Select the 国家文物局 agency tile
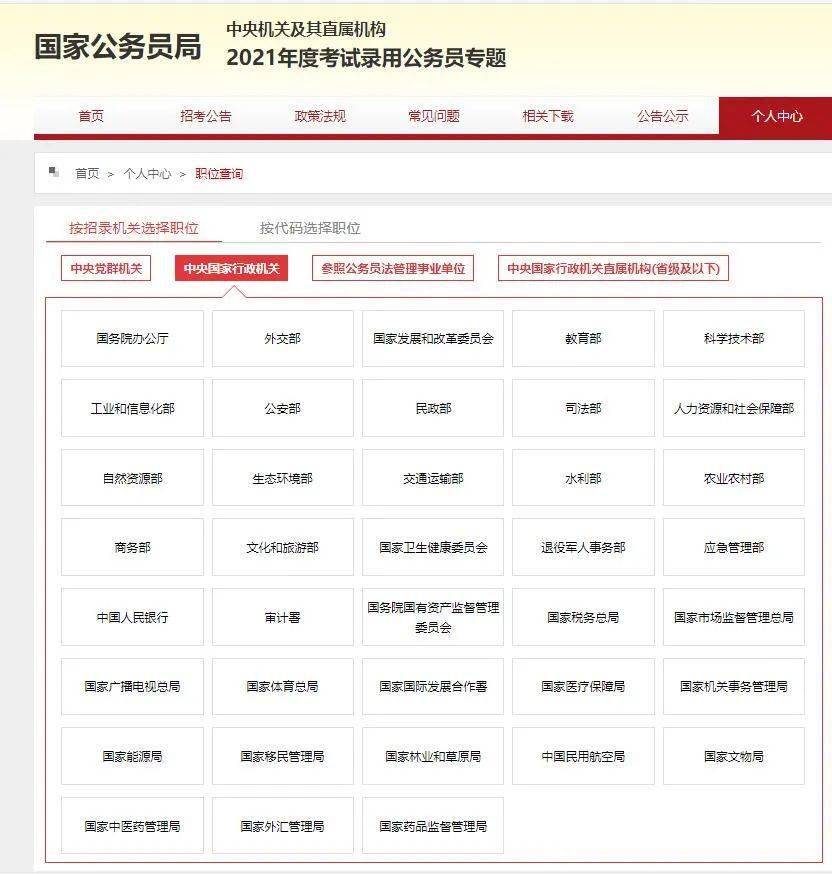Viewport: 832px width, 874px height. [x=734, y=756]
